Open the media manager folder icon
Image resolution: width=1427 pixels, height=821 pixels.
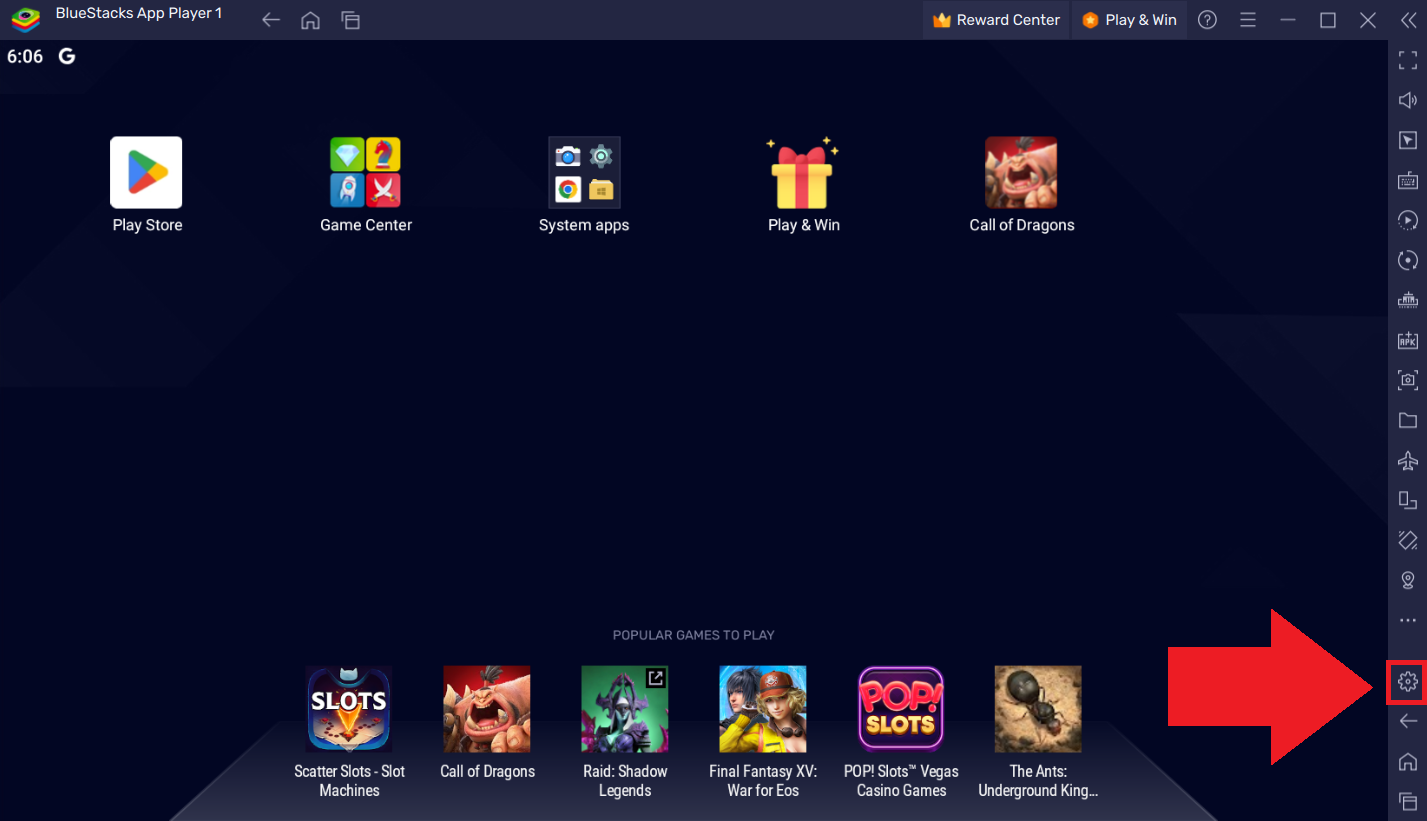[x=1408, y=420]
